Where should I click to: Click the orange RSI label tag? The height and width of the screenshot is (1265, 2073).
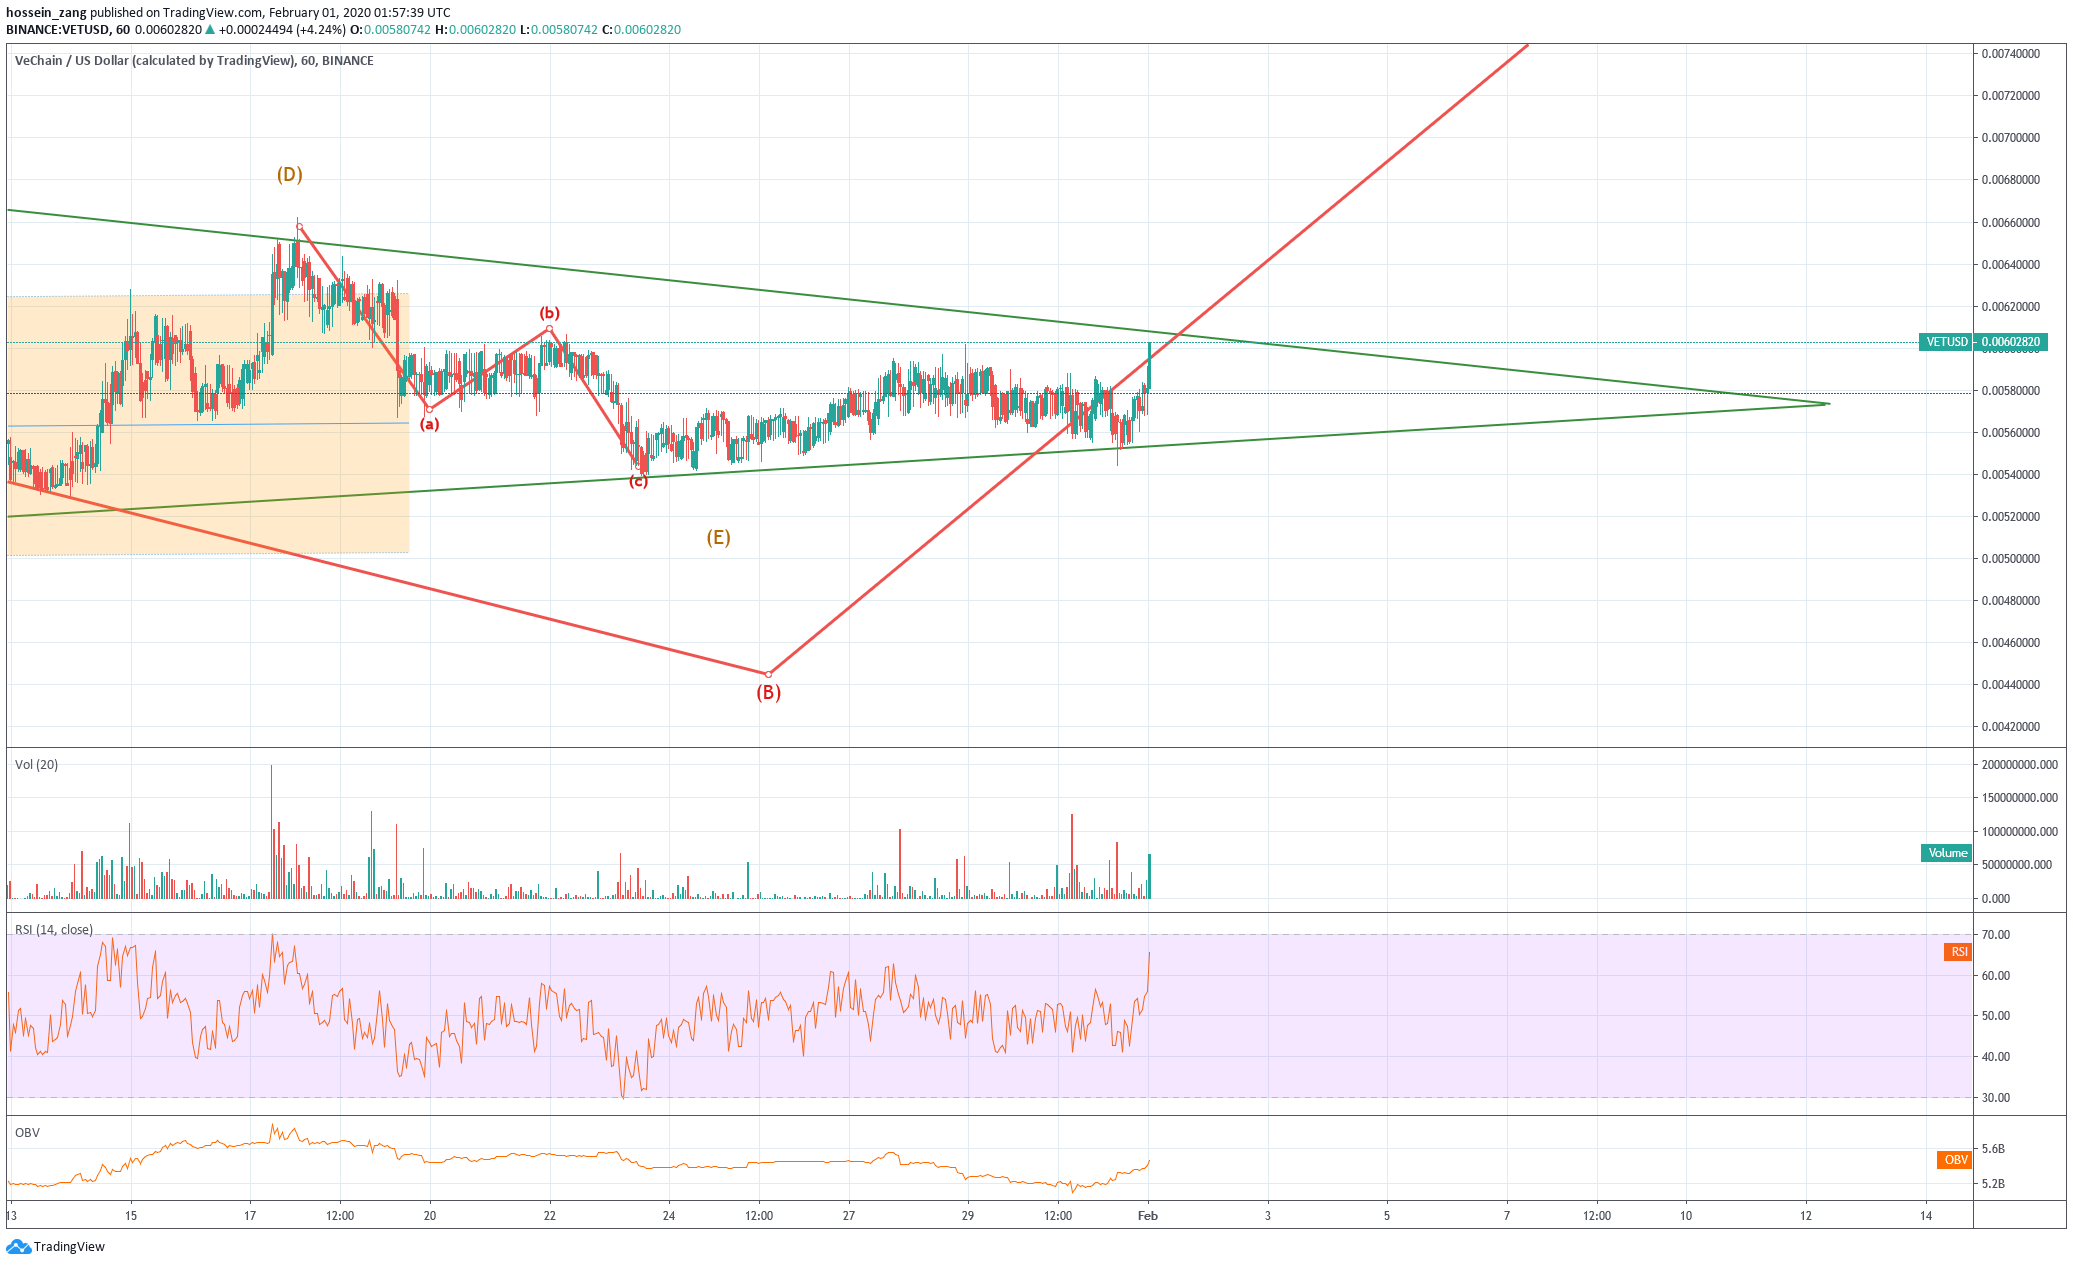tap(1958, 952)
